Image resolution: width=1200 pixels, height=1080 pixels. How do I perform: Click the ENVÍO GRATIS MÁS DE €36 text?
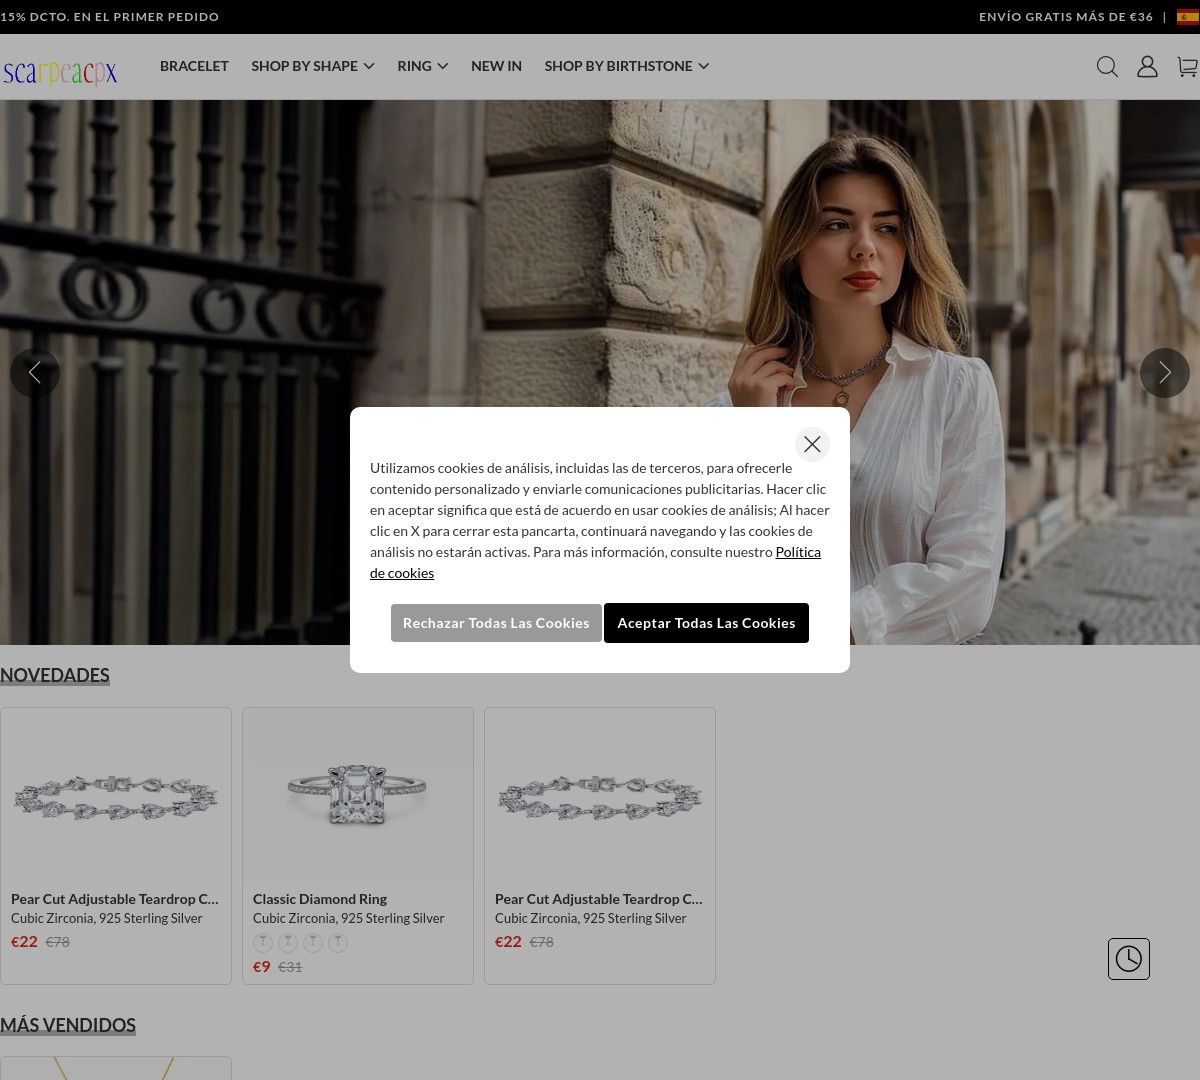click(x=1066, y=17)
